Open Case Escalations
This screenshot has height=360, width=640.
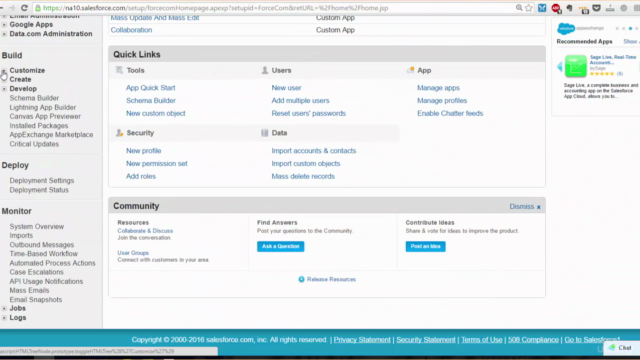[37, 272]
